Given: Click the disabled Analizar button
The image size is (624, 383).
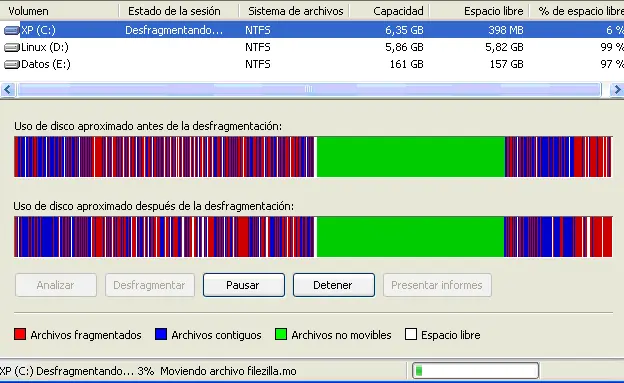Looking at the screenshot, I should (x=56, y=285).
